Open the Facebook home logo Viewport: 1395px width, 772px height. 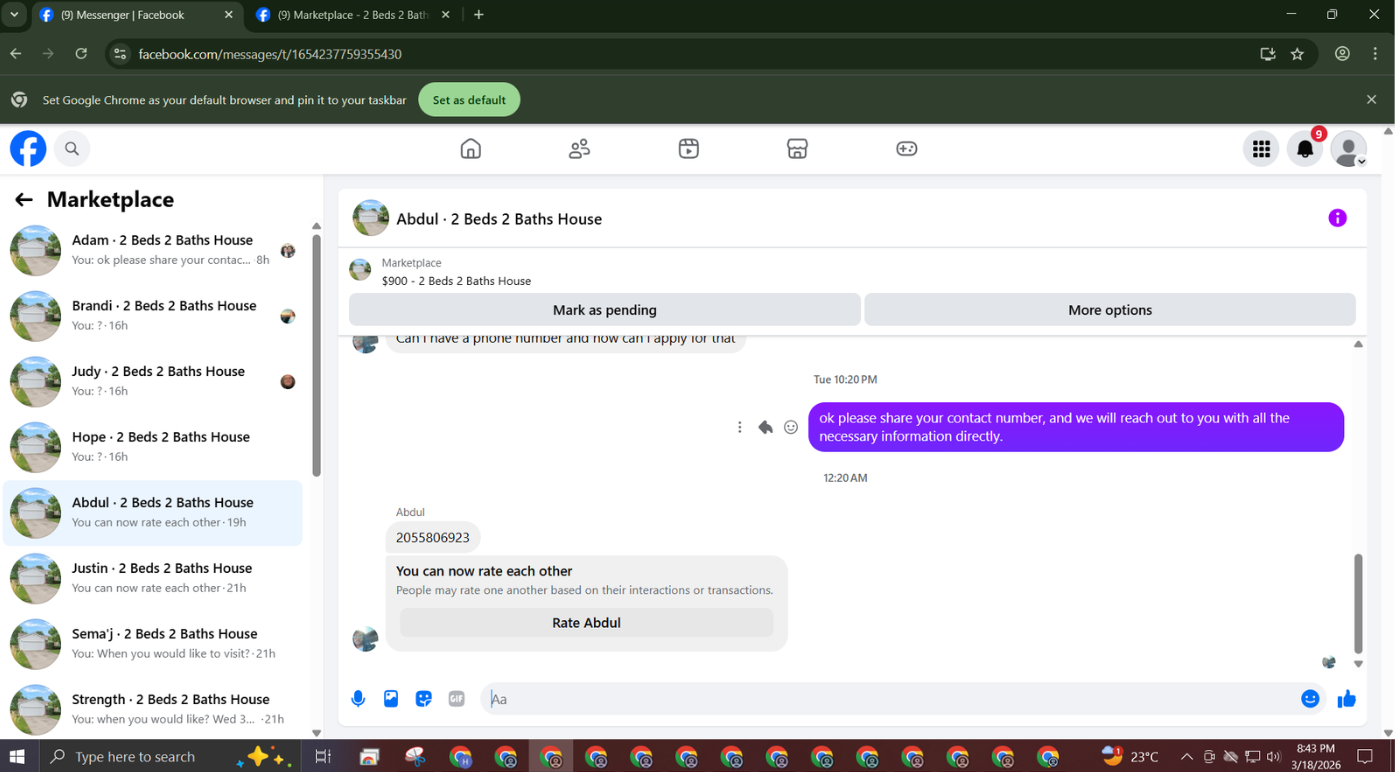[28, 149]
